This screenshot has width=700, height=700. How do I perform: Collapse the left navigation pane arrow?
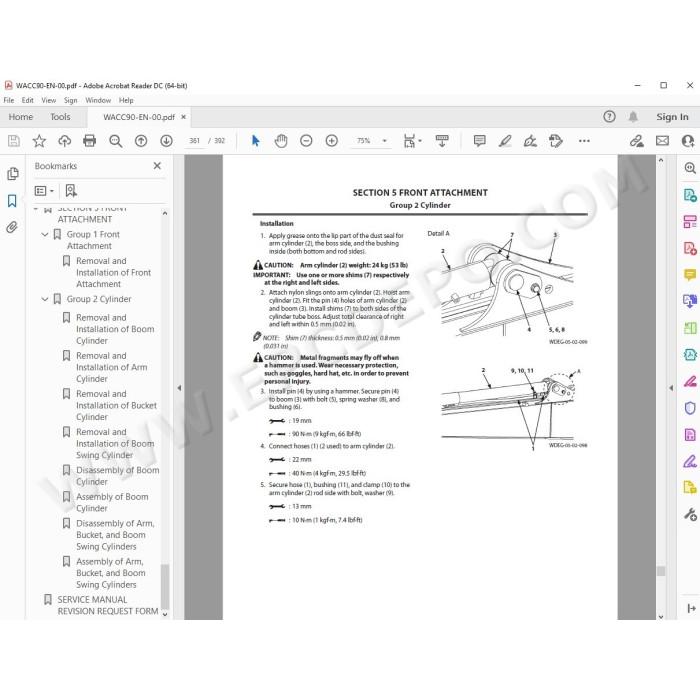click(x=179, y=388)
